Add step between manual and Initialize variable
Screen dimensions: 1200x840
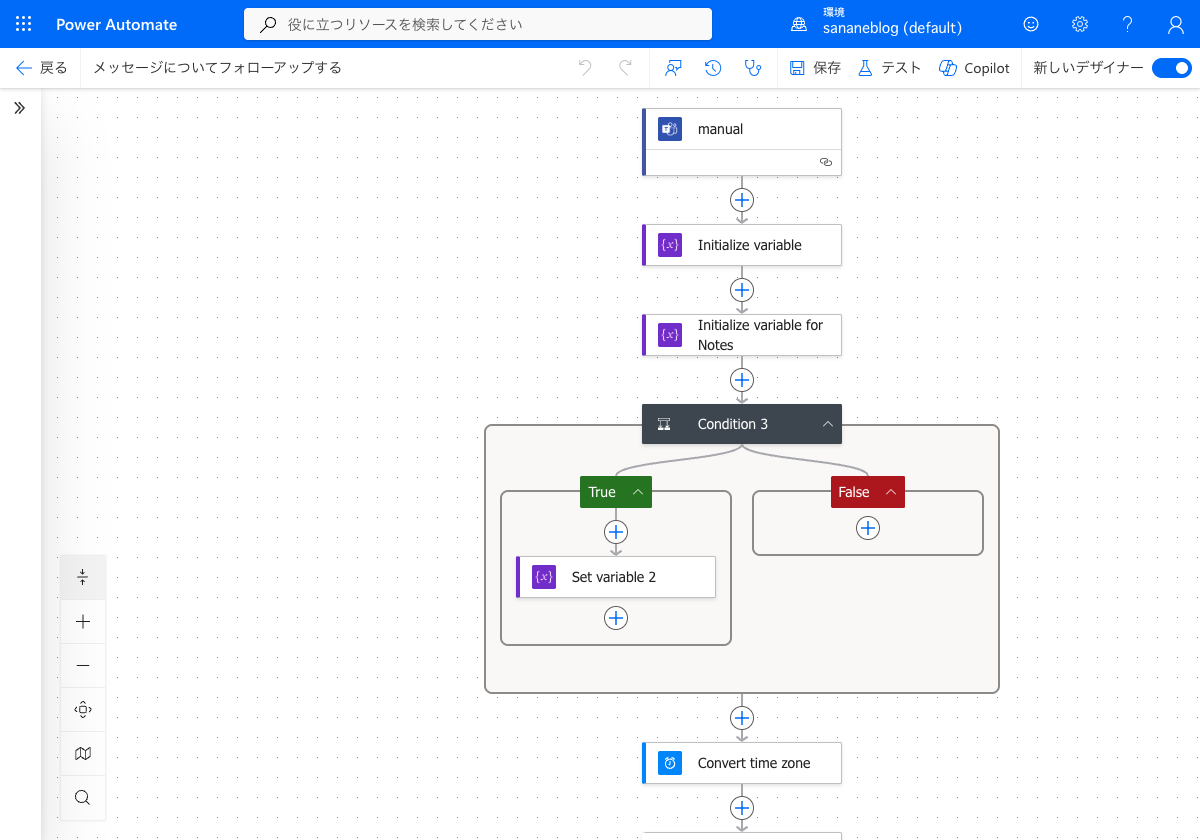(742, 199)
